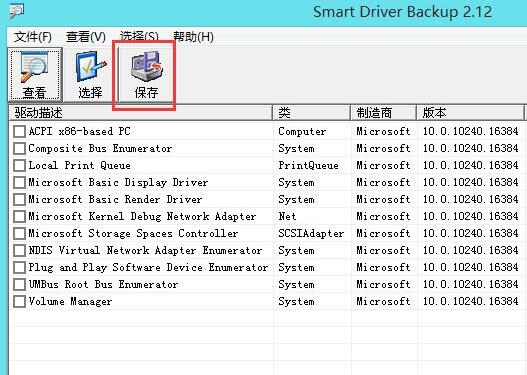The width and height of the screenshot is (527, 375).
Task: Select Microsoft Storage Spaces Controller name
Action: pos(133,234)
